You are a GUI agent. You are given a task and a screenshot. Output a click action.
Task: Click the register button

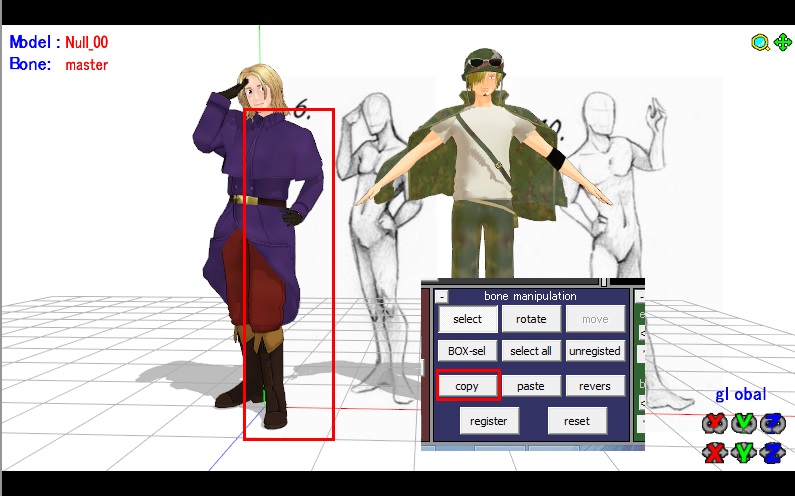pos(489,421)
